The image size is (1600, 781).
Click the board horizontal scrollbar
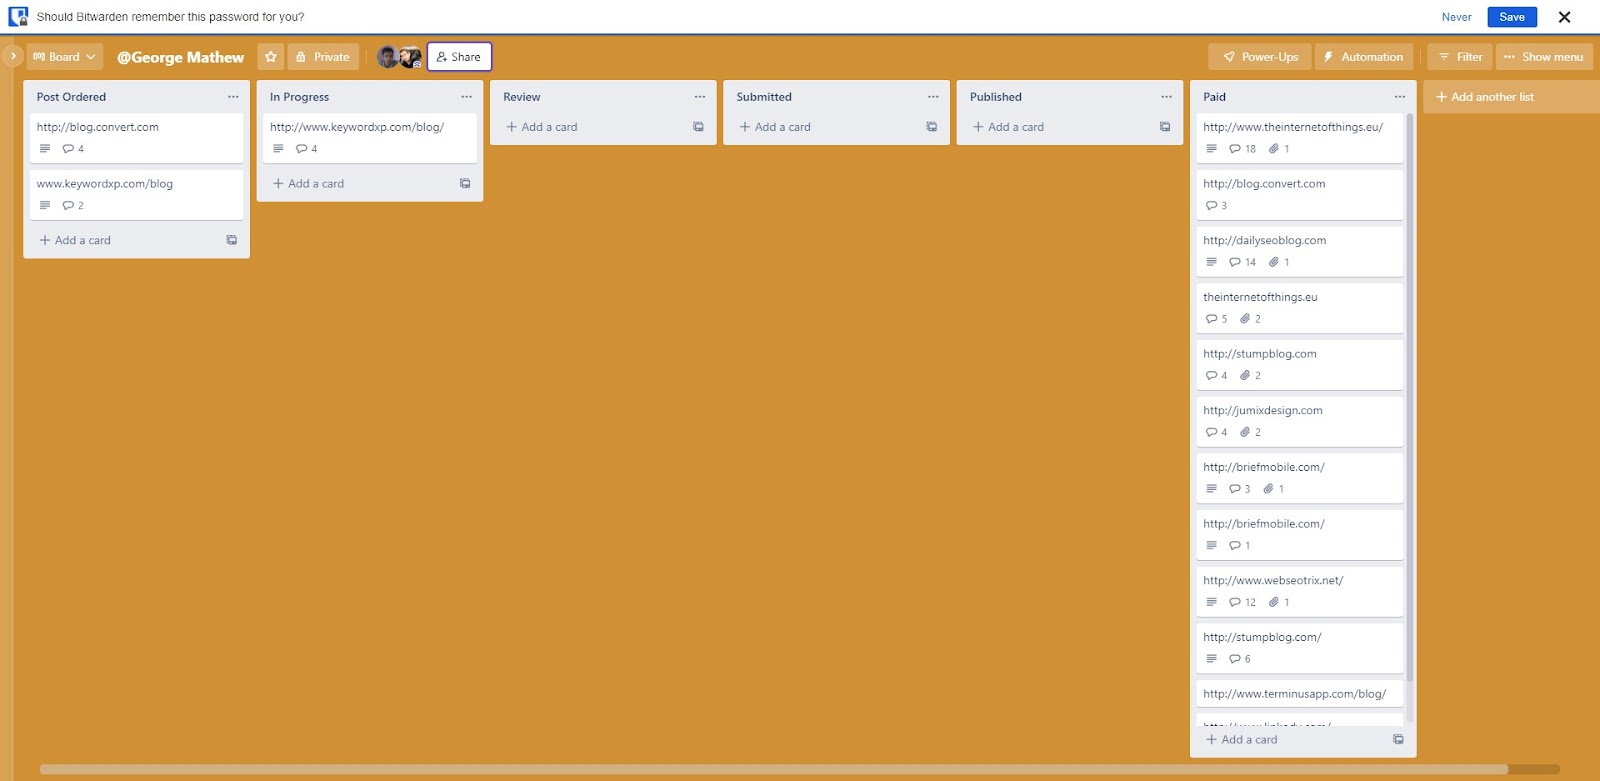click(774, 770)
